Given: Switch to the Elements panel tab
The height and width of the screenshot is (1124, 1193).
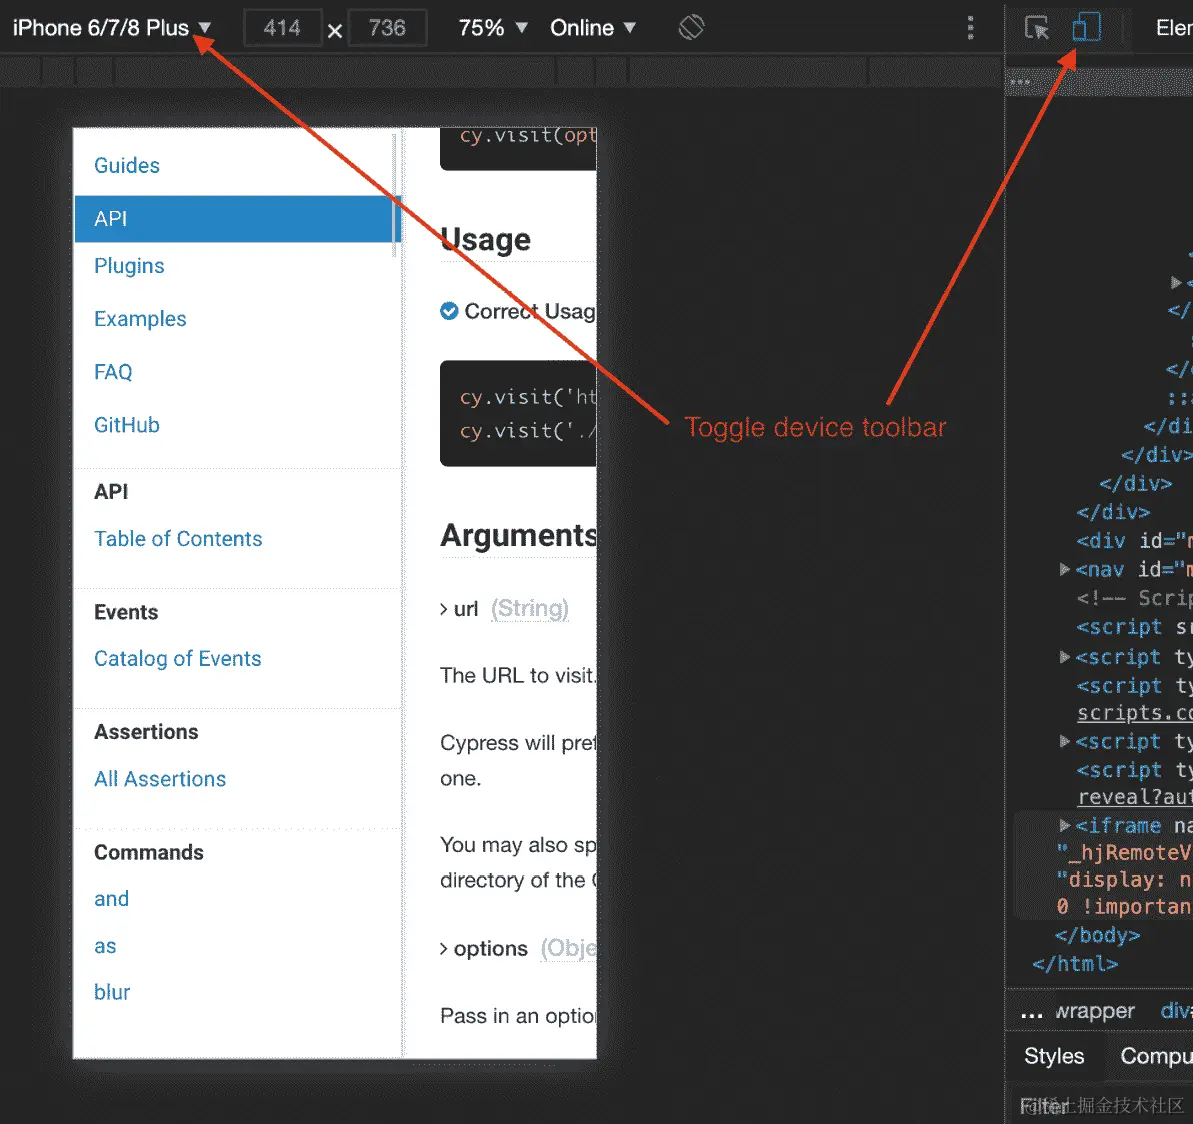Looking at the screenshot, I should pyautogui.click(x=1174, y=28).
